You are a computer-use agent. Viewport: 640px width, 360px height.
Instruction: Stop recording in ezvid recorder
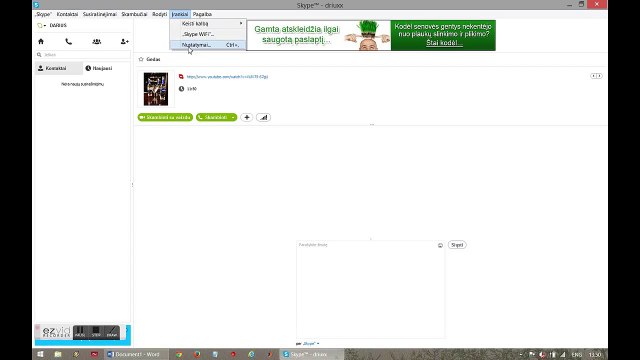pos(96,332)
